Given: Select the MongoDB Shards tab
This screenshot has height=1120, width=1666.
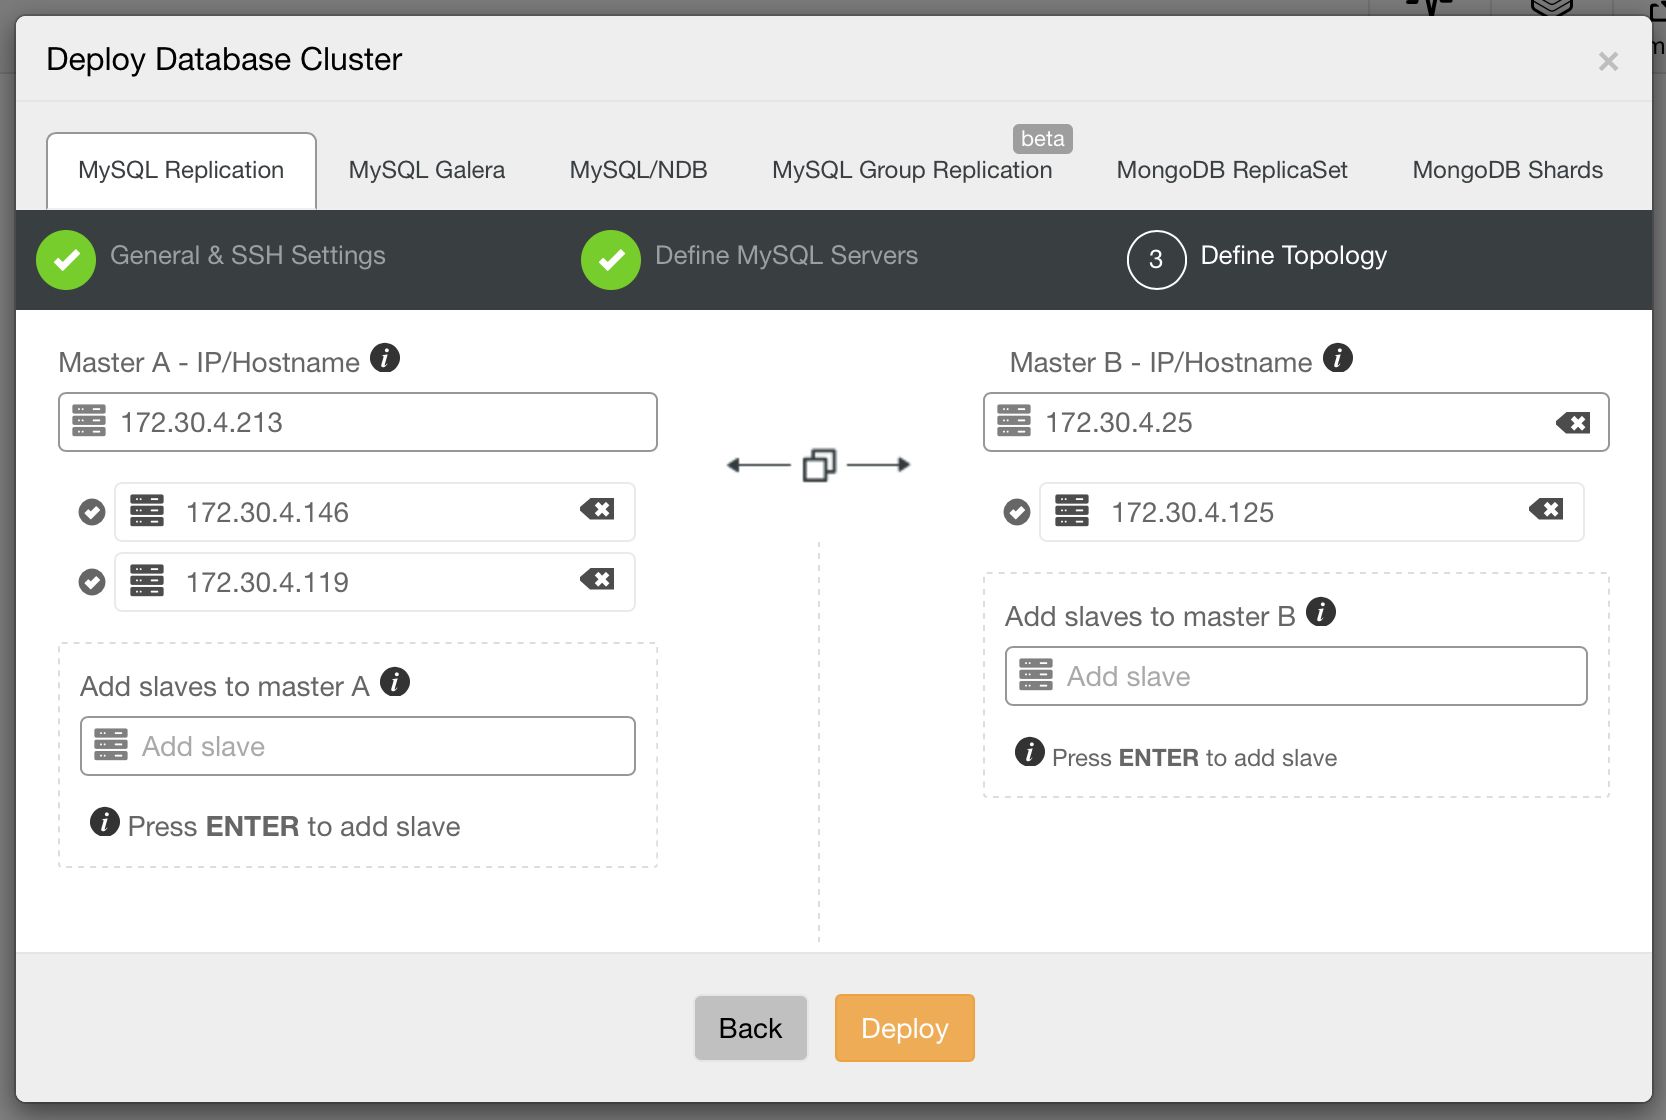Looking at the screenshot, I should click(1507, 170).
